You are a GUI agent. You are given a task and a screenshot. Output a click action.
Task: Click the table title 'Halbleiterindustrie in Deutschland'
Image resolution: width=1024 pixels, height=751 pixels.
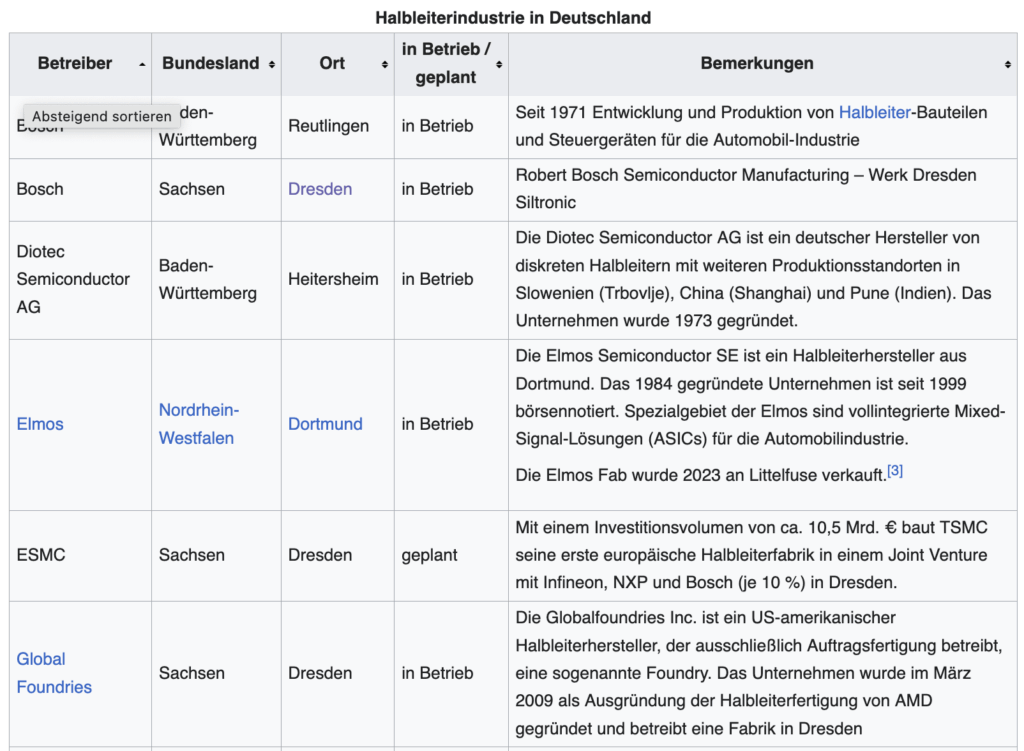pos(512,17)
